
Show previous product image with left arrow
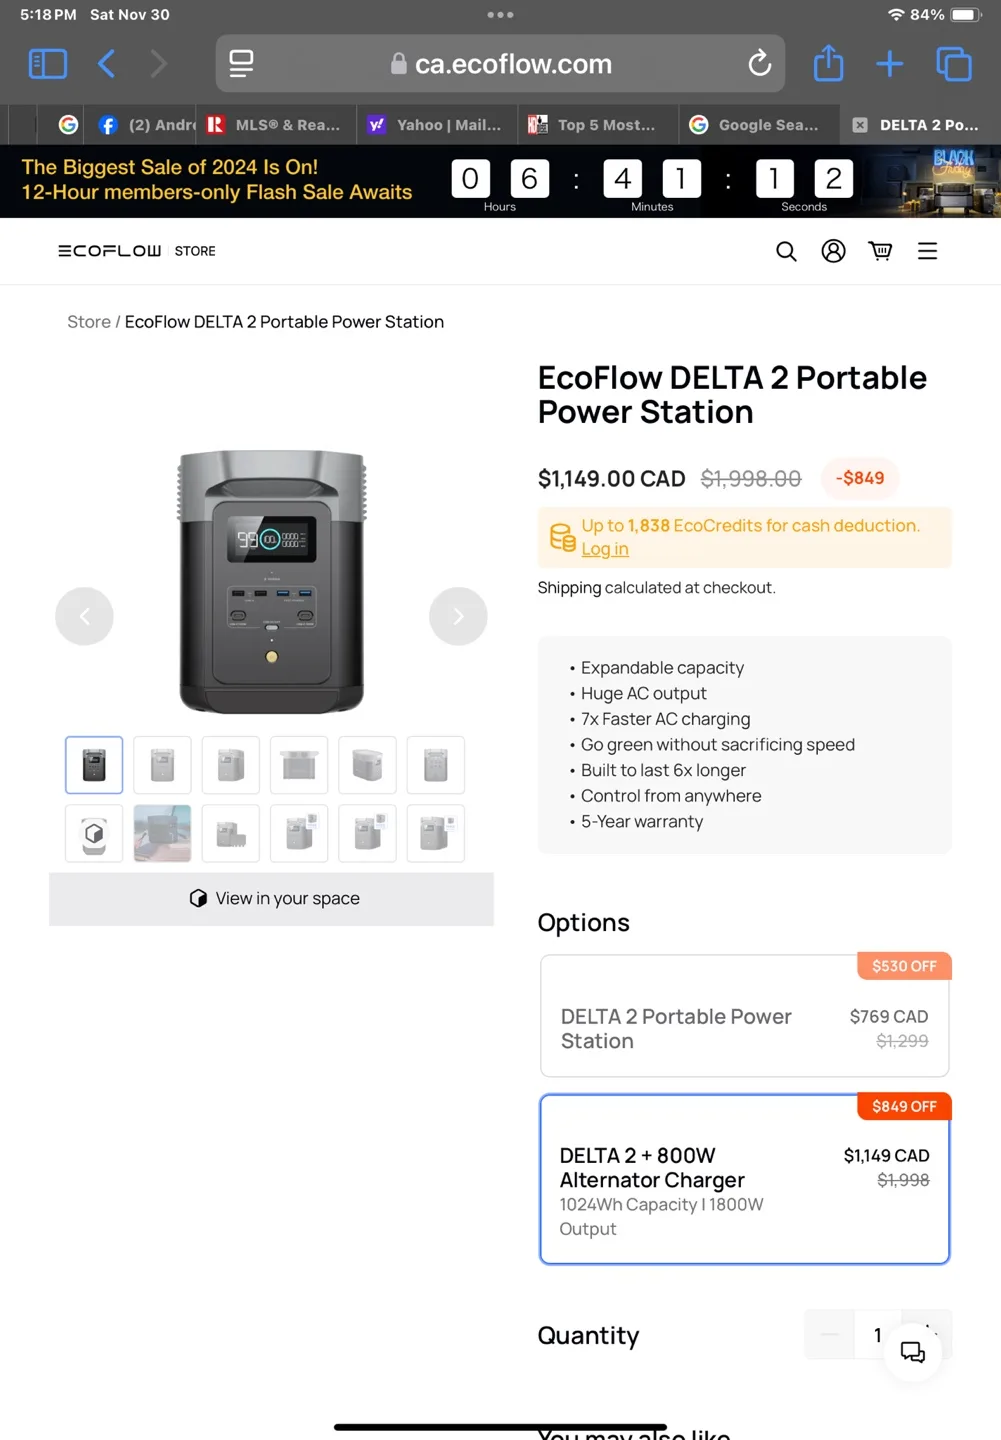tap(84, 616)
